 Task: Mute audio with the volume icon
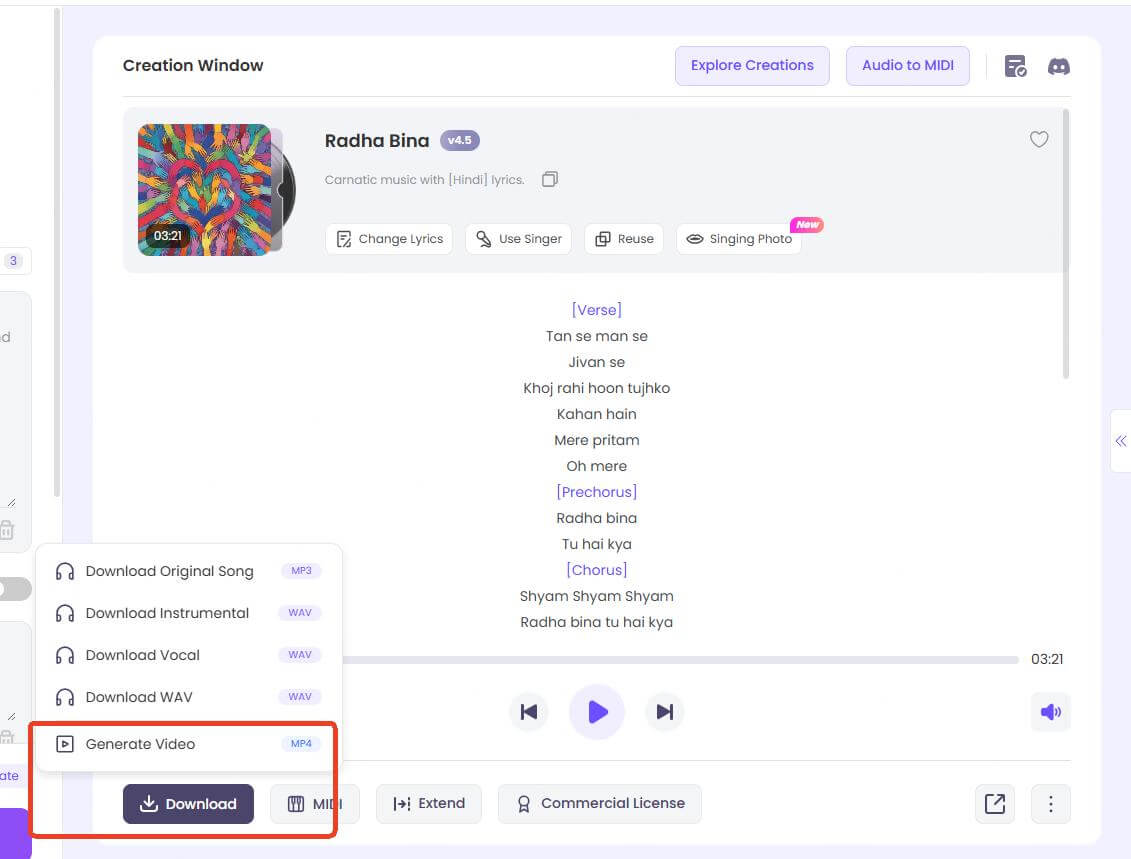tap(1050, 712)
